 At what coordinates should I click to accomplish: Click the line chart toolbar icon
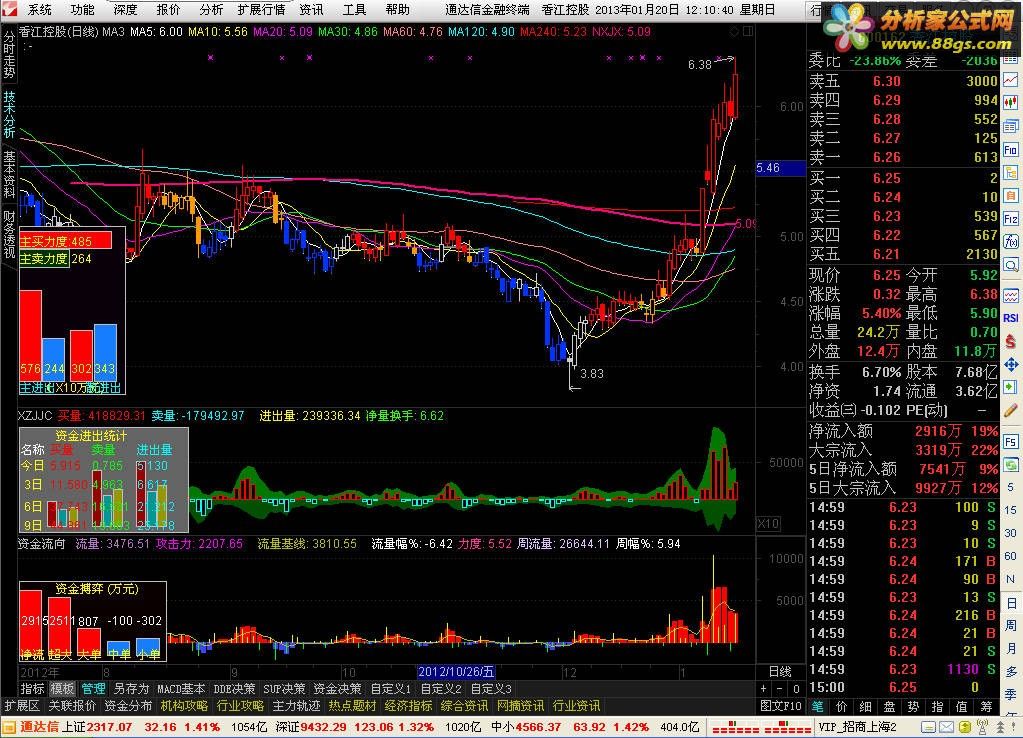point(1011,80)
